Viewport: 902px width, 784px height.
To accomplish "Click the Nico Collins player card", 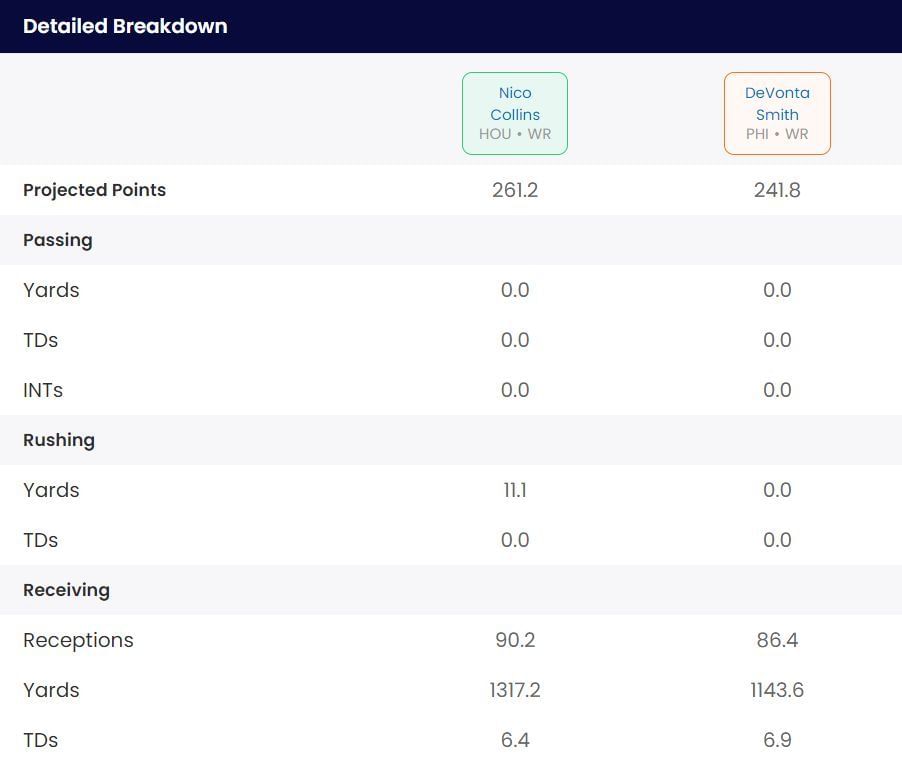I will [515, 113].
